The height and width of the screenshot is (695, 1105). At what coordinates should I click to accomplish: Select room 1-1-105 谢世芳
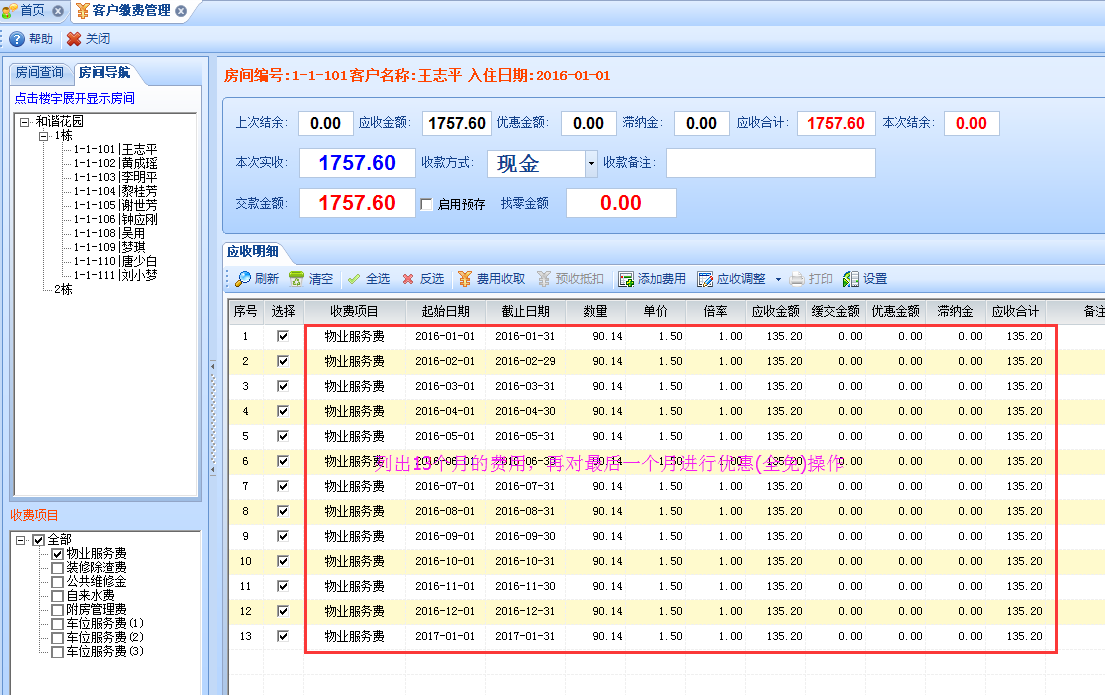[116, 205]
